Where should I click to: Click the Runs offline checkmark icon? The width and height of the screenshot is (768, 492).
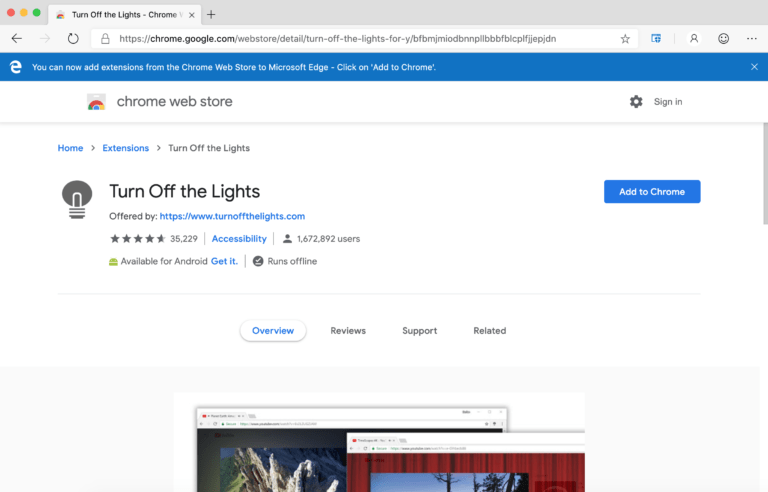258,261
